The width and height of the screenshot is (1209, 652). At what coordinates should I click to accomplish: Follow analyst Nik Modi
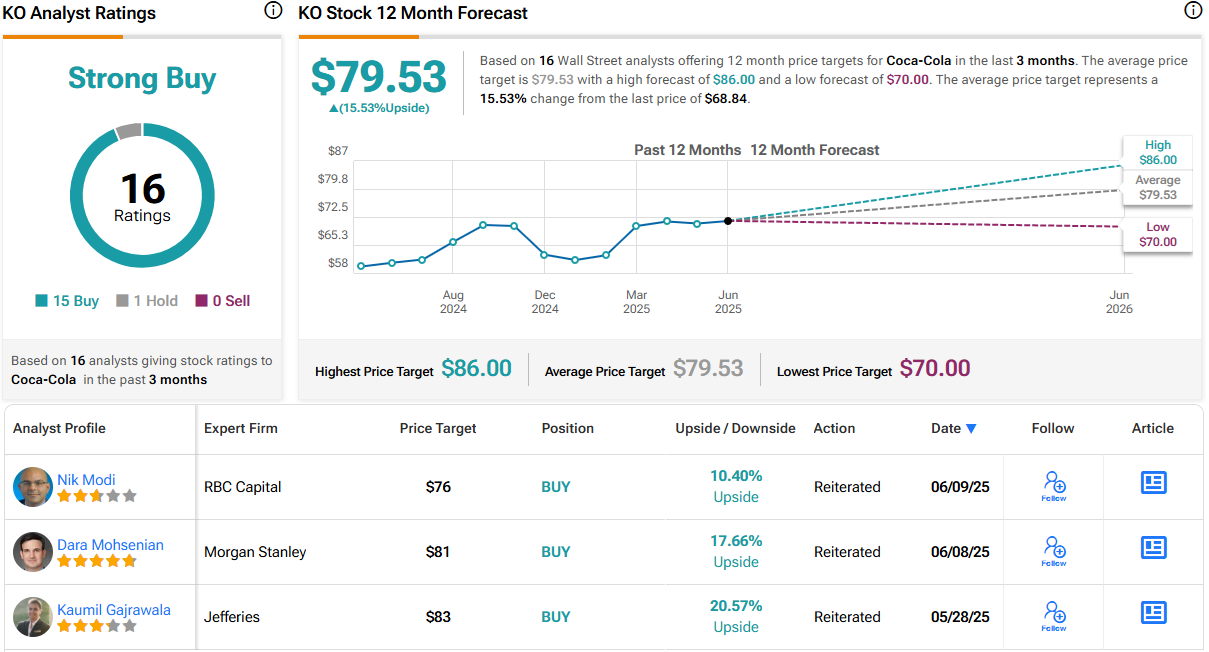[1054, 486]
